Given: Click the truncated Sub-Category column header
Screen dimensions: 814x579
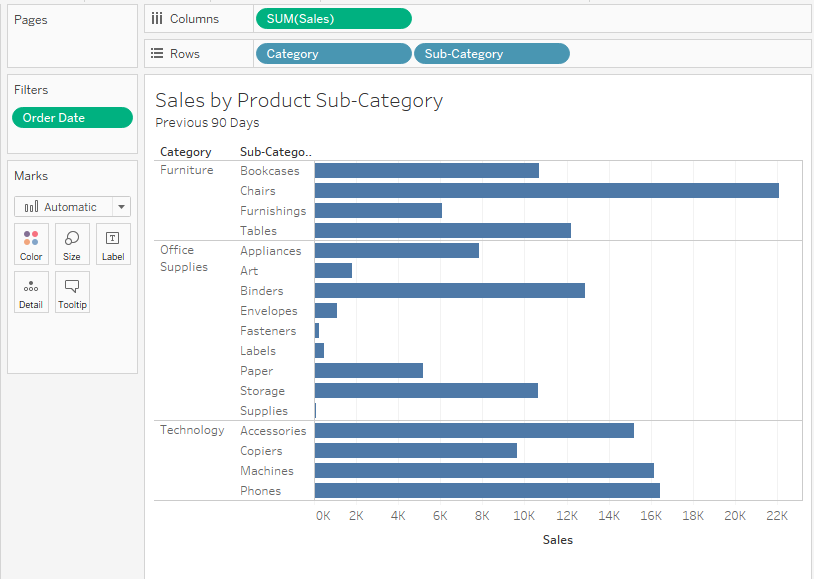Looking at the screenshot, I should [x=275, y=152].
